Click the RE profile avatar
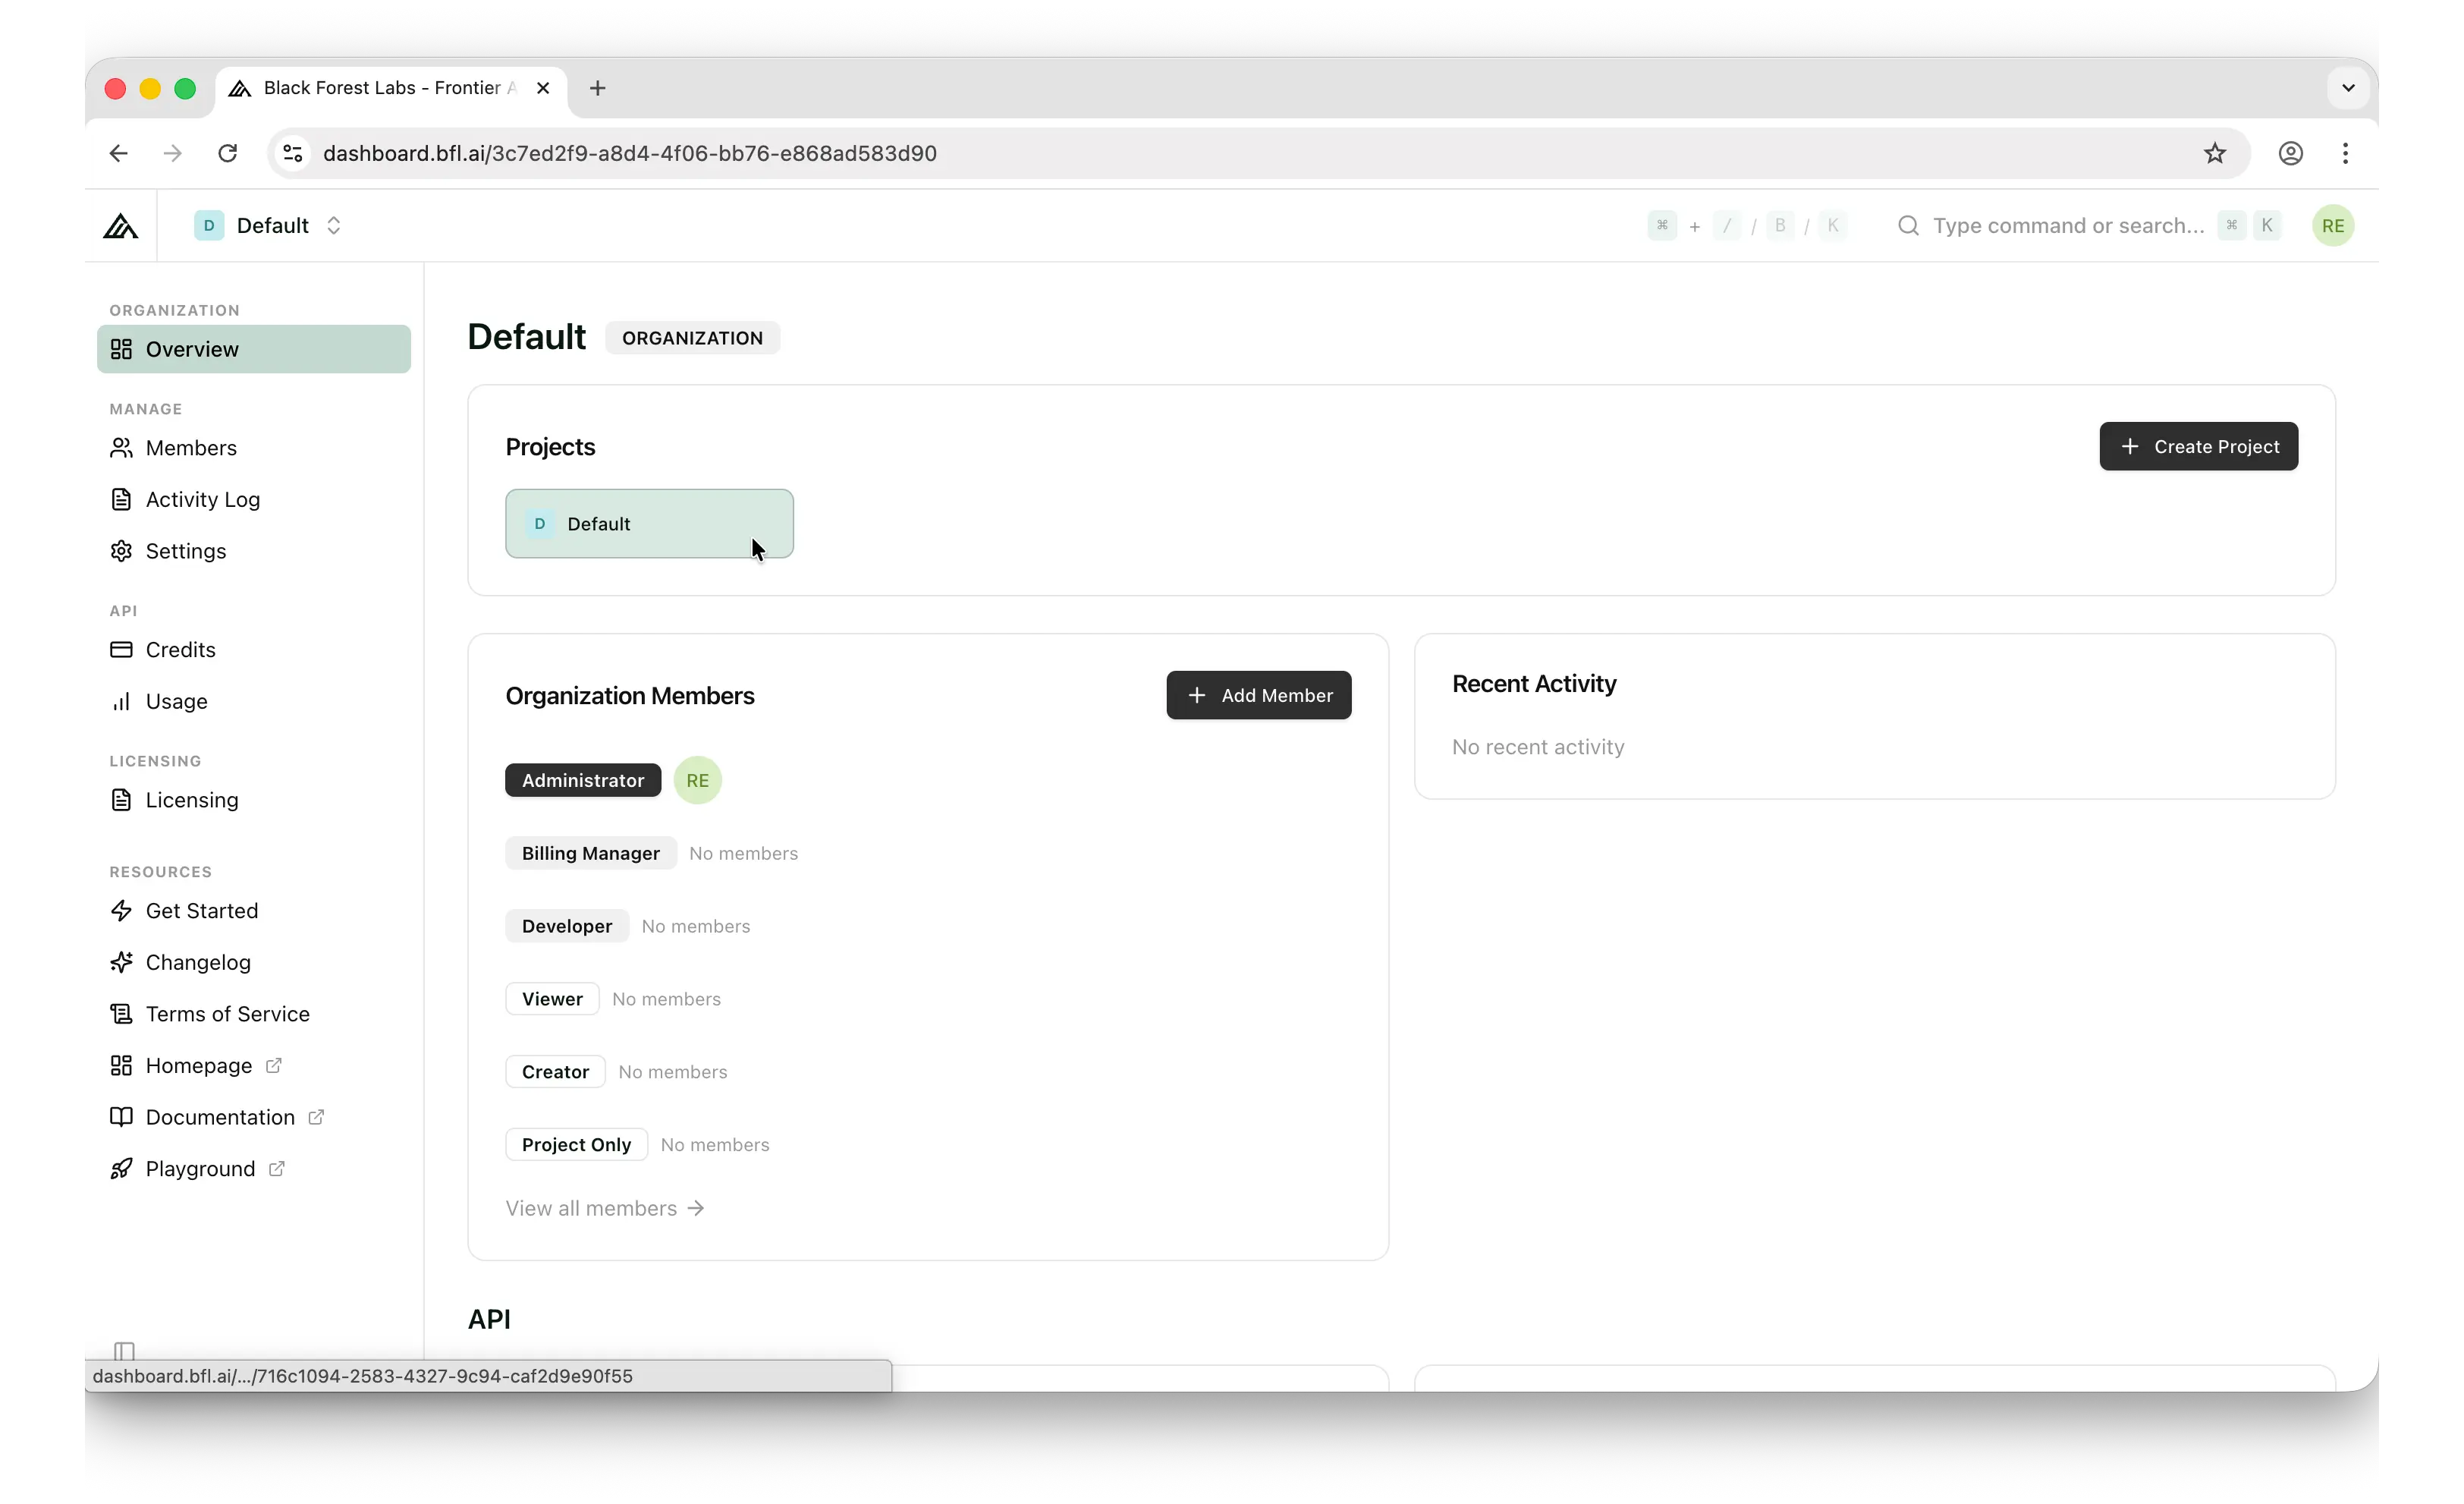 (2332, 225)
